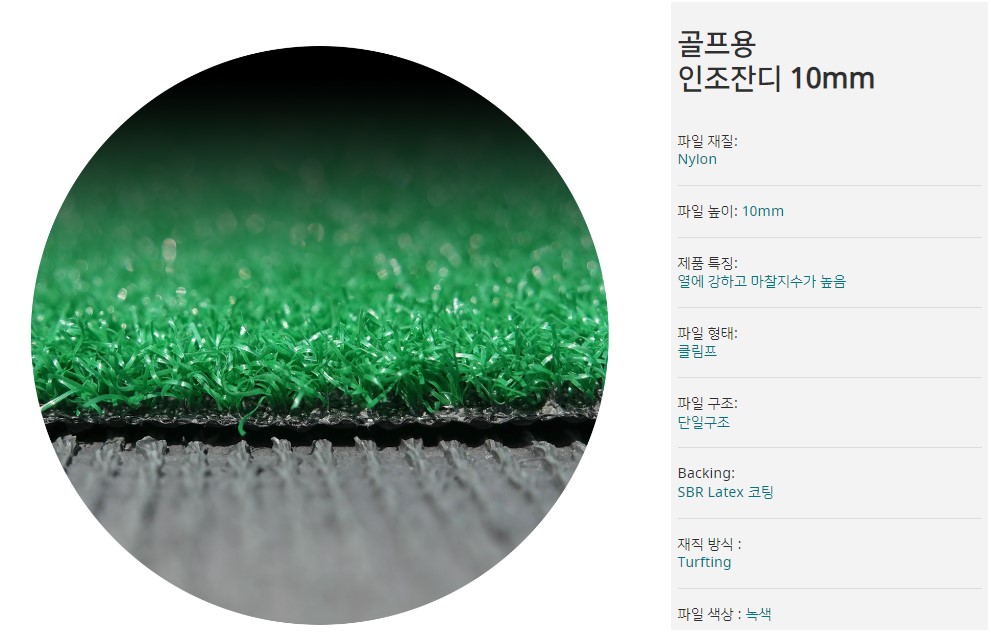
Task: Click the 재직 방식 label
Action: pyautogui.click(x=709, y=544)
